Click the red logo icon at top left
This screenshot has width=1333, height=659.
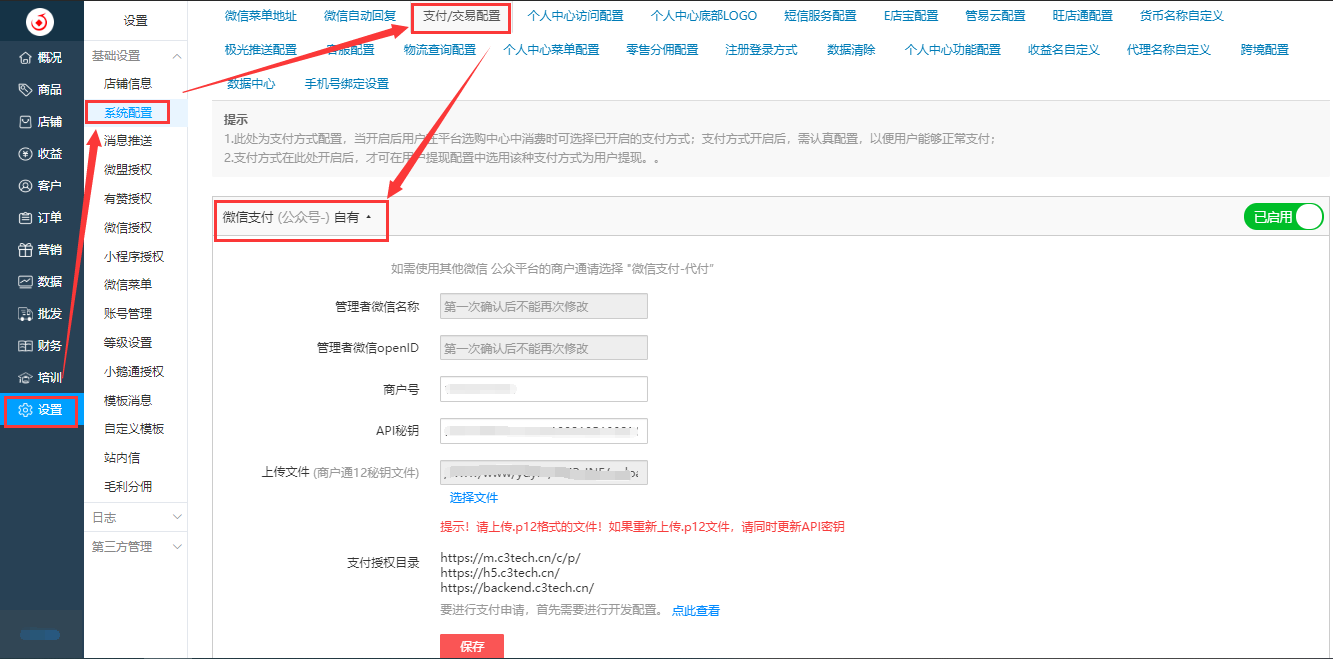coord(41,20)
